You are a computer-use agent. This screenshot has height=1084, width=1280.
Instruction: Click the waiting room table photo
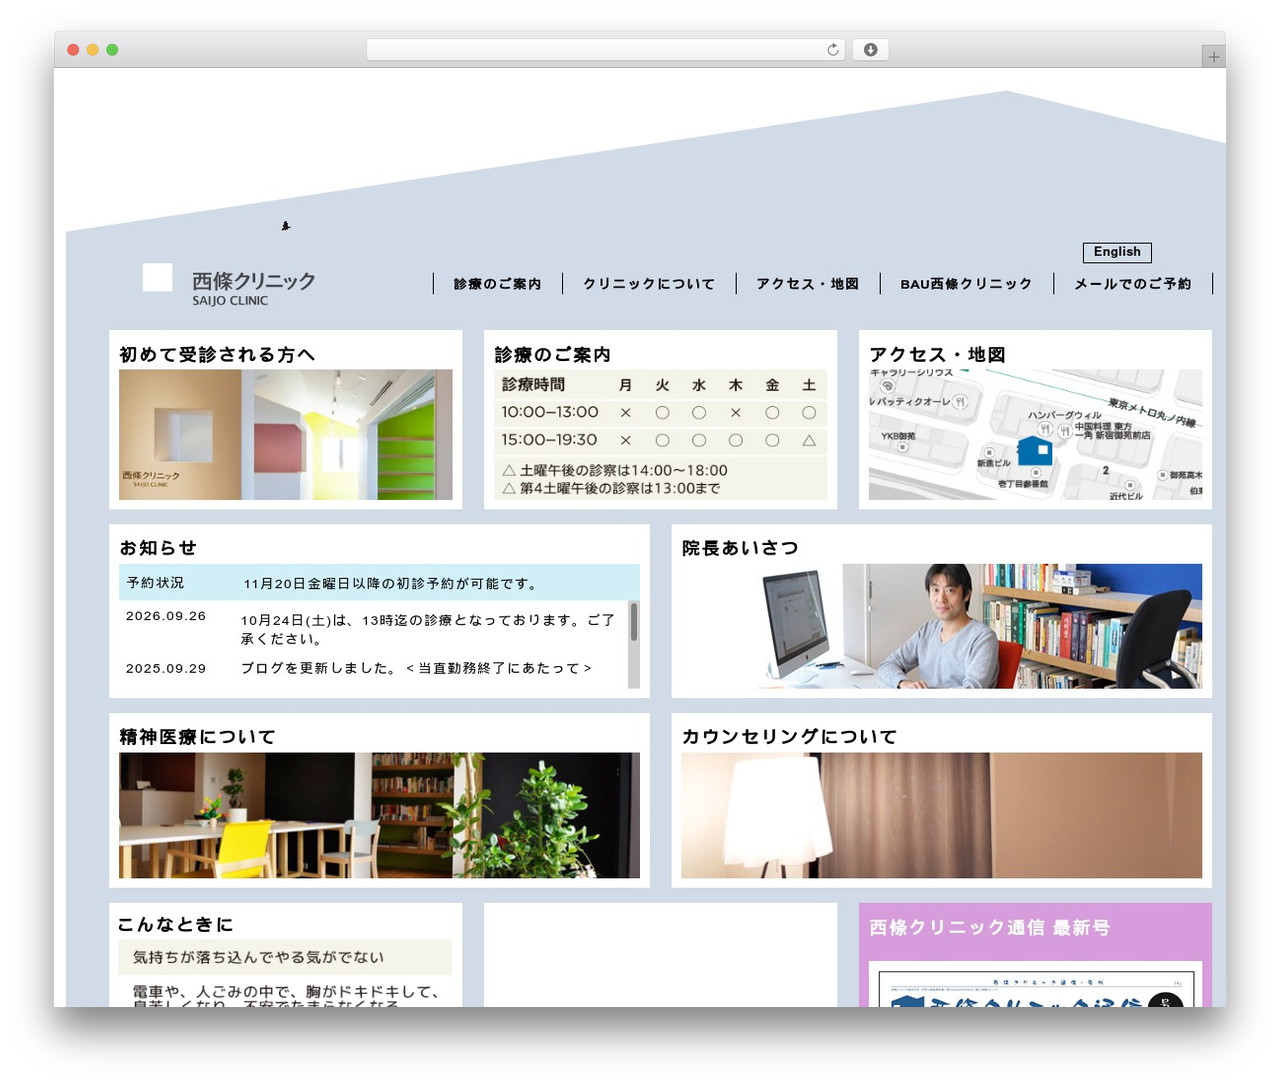coord(379,816)
